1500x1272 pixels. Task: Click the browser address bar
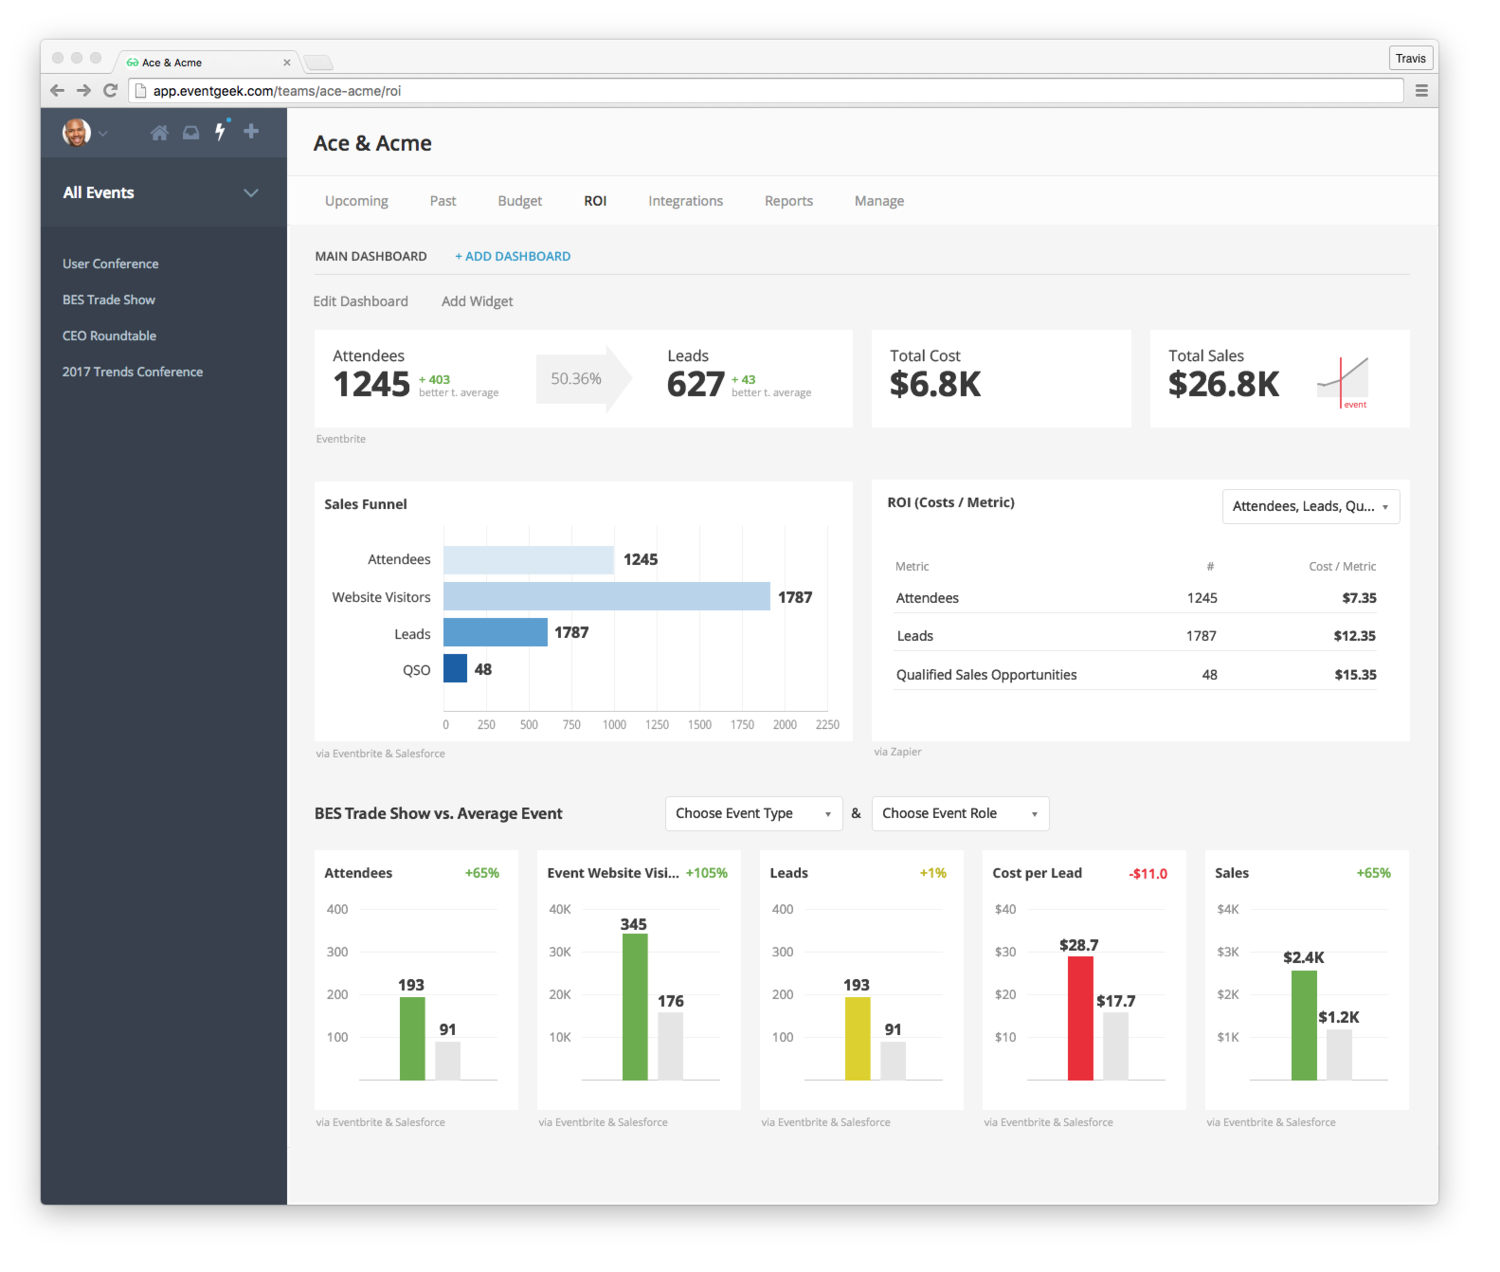[400, 90]
